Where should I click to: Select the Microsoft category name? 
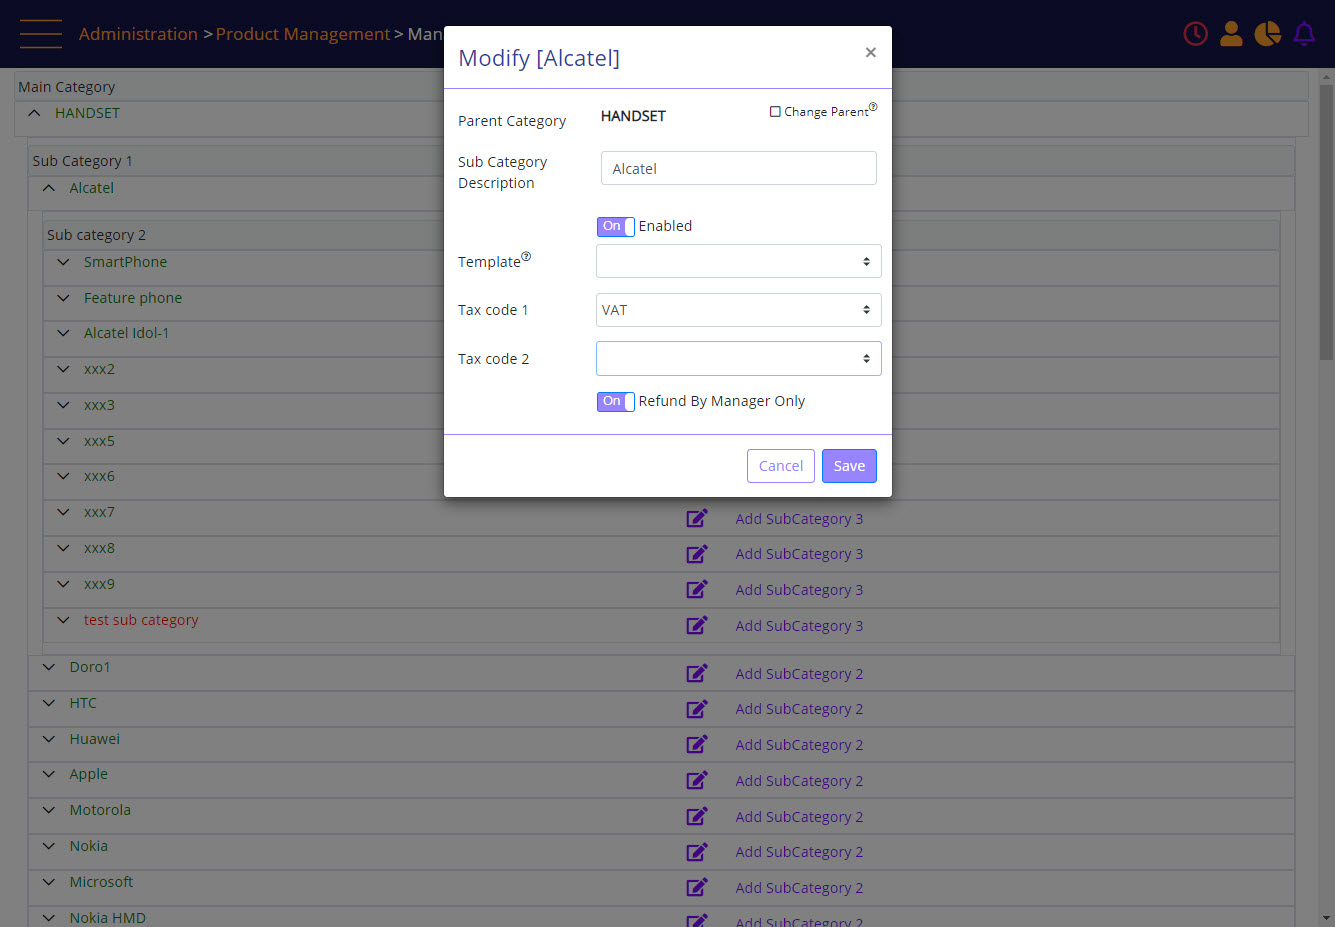101,882
